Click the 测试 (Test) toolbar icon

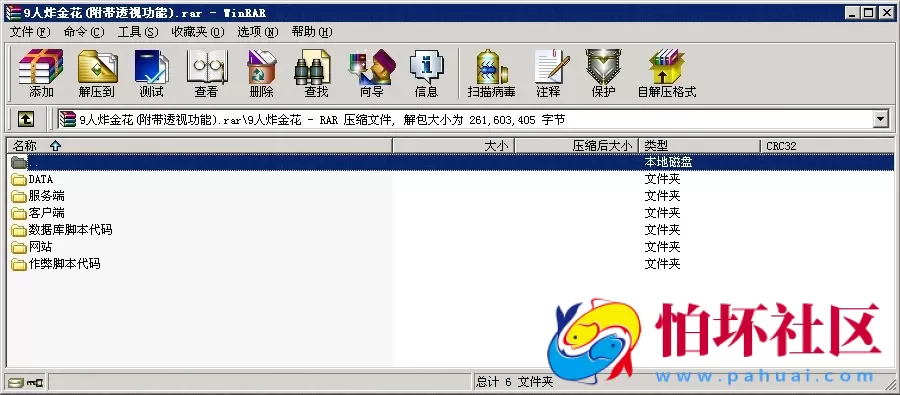151,73
